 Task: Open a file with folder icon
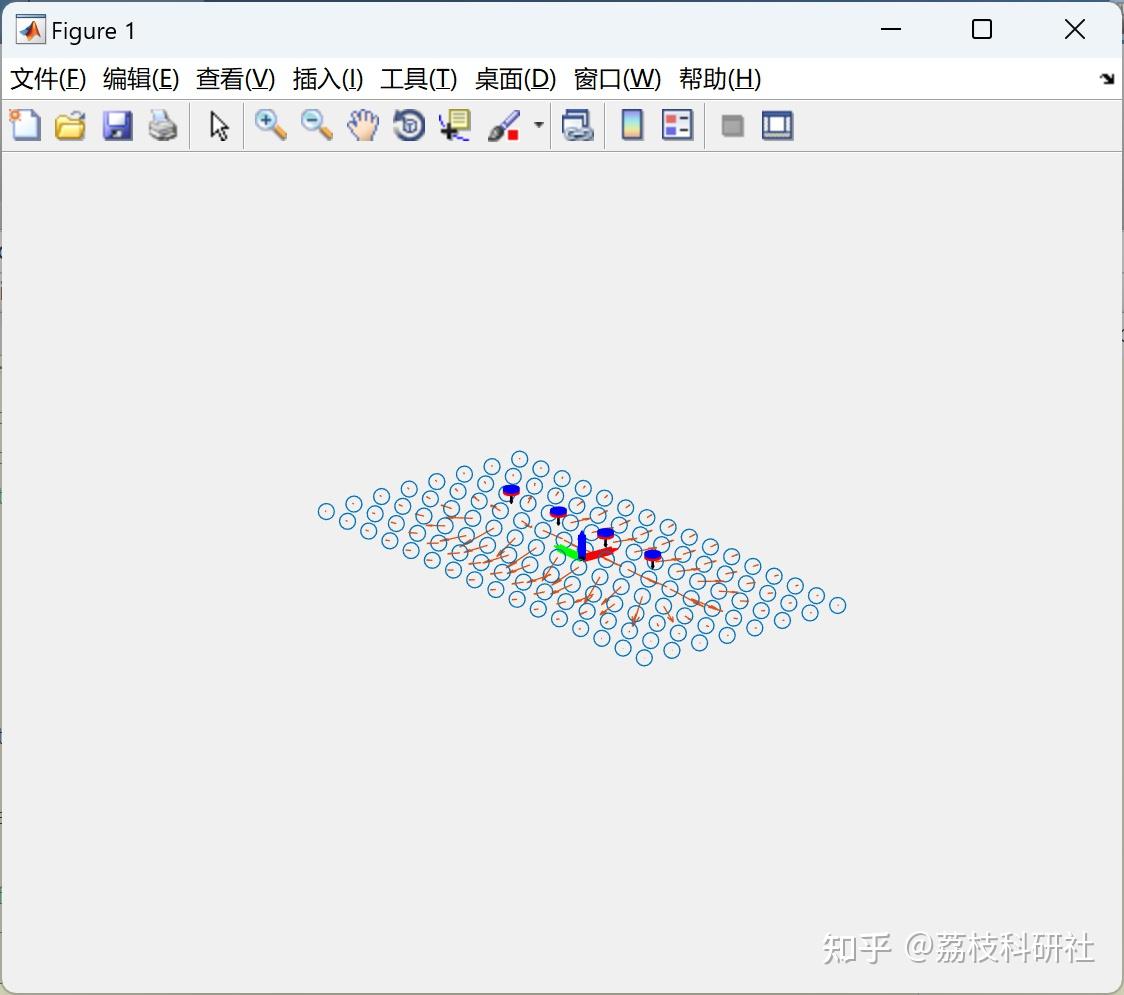[x=70, y=125]
